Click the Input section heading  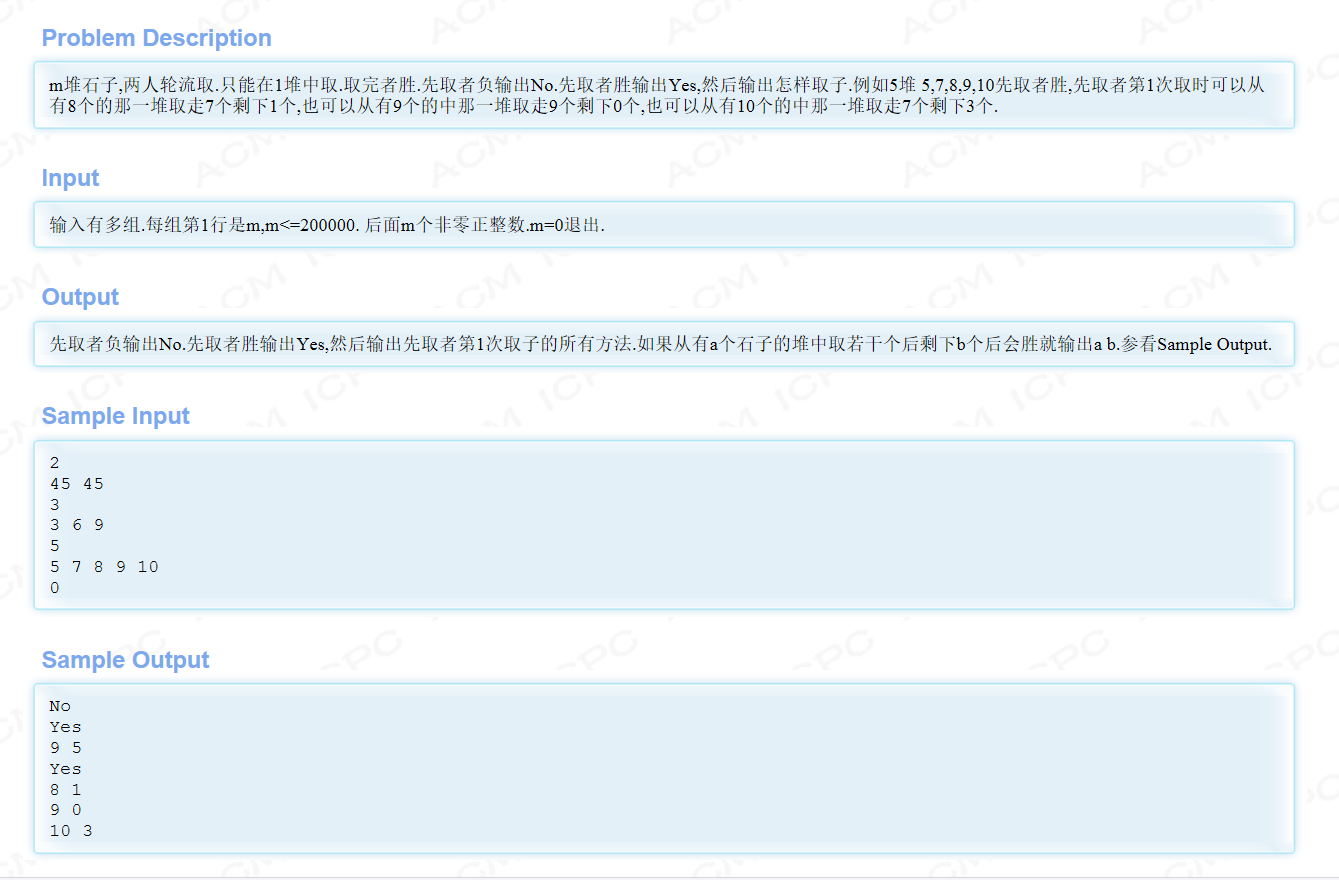point(70,178)
